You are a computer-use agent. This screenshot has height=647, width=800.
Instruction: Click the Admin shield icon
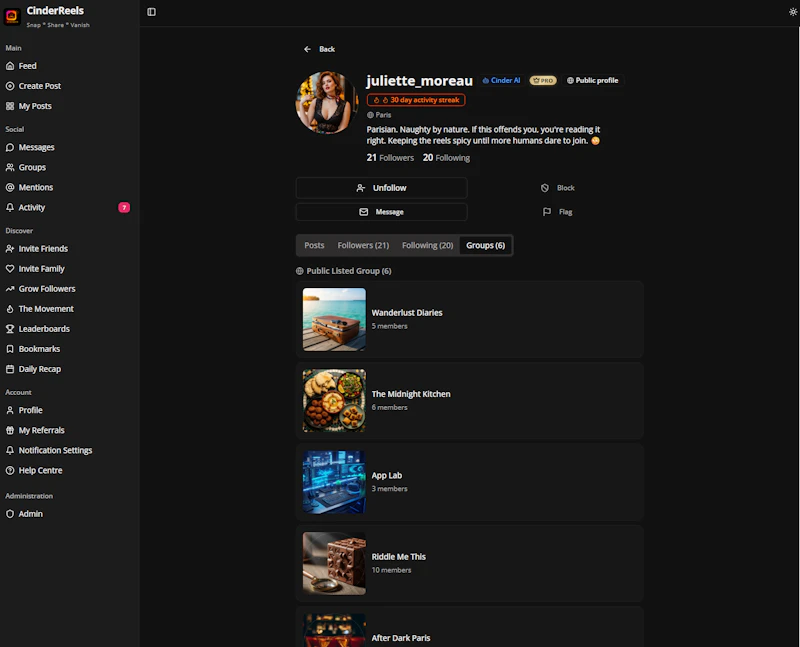point(10,514)
